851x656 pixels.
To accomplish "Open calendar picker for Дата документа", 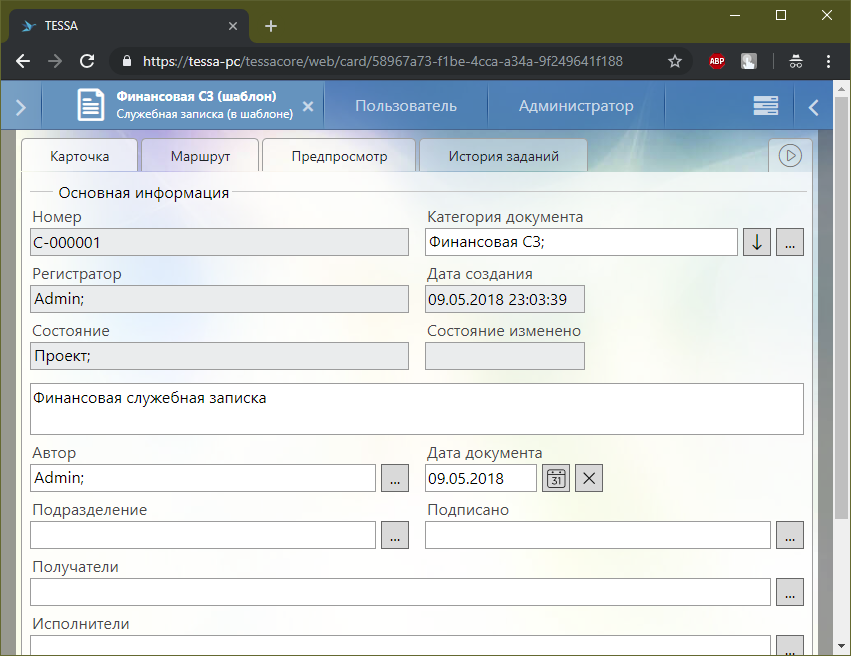I will 556,479.
